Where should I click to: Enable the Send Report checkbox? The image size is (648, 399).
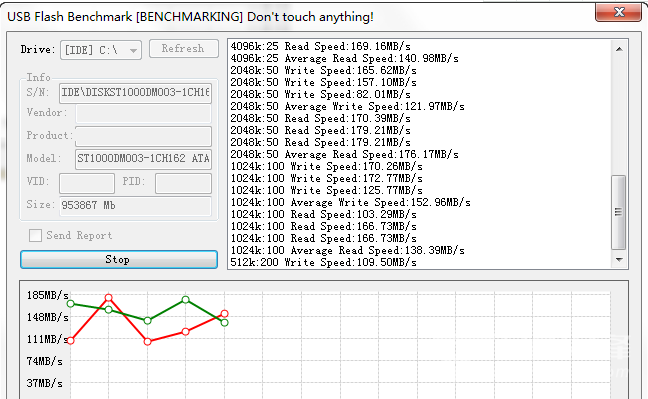[35, 235]
